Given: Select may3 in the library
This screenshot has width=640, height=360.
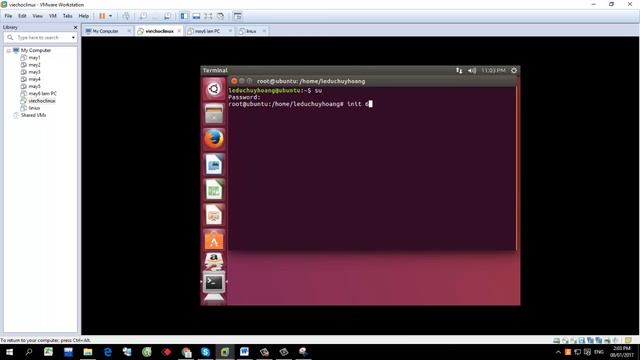Looking at the screenshot, I should coord(34,72).
